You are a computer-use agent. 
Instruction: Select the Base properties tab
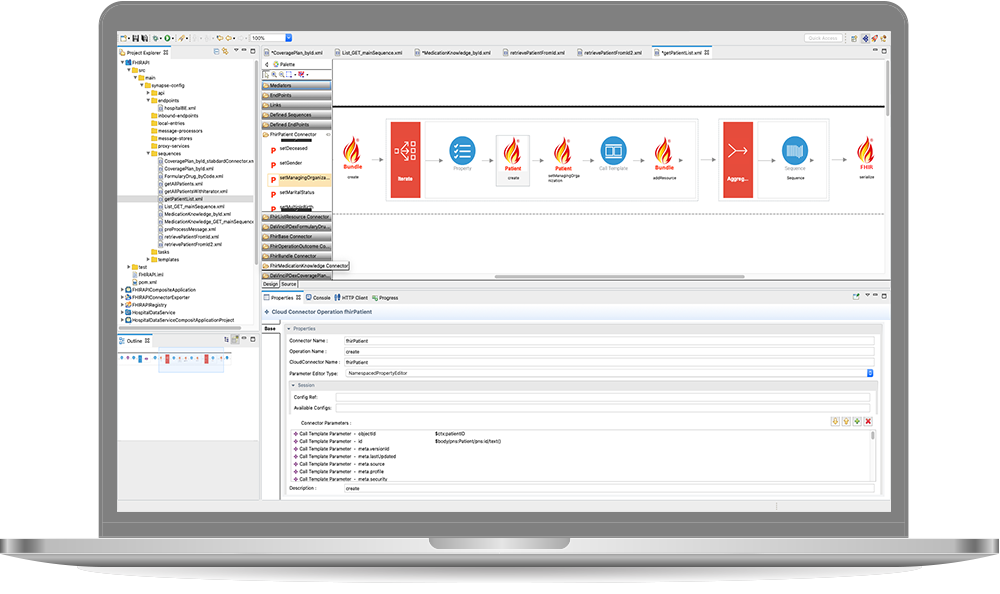(270, 329)
